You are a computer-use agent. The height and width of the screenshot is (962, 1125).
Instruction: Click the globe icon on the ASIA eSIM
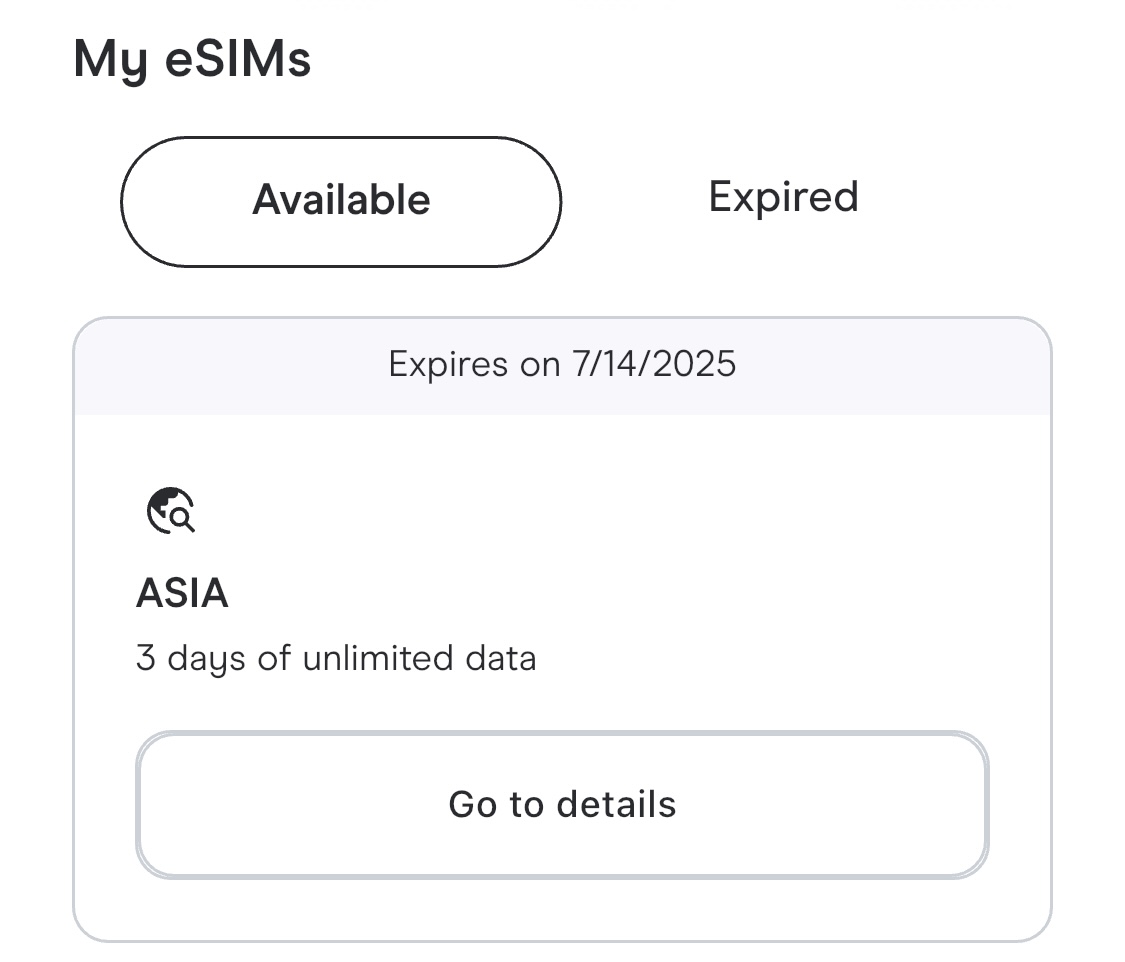[171, 511]
